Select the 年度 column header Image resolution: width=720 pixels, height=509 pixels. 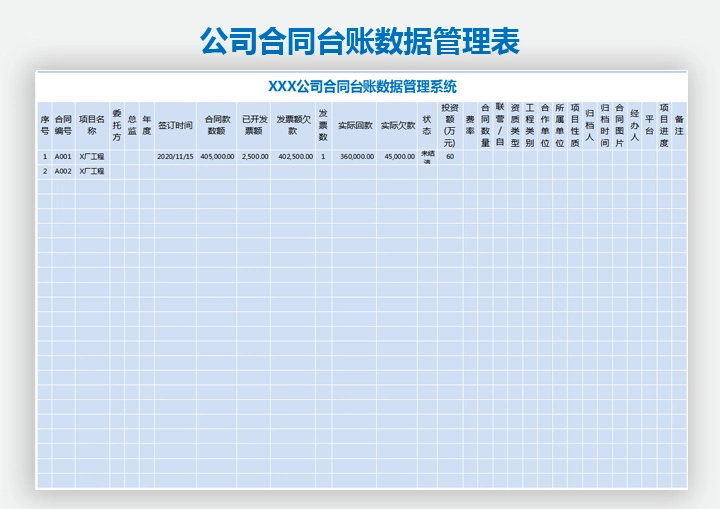click(x=147, y=125)
